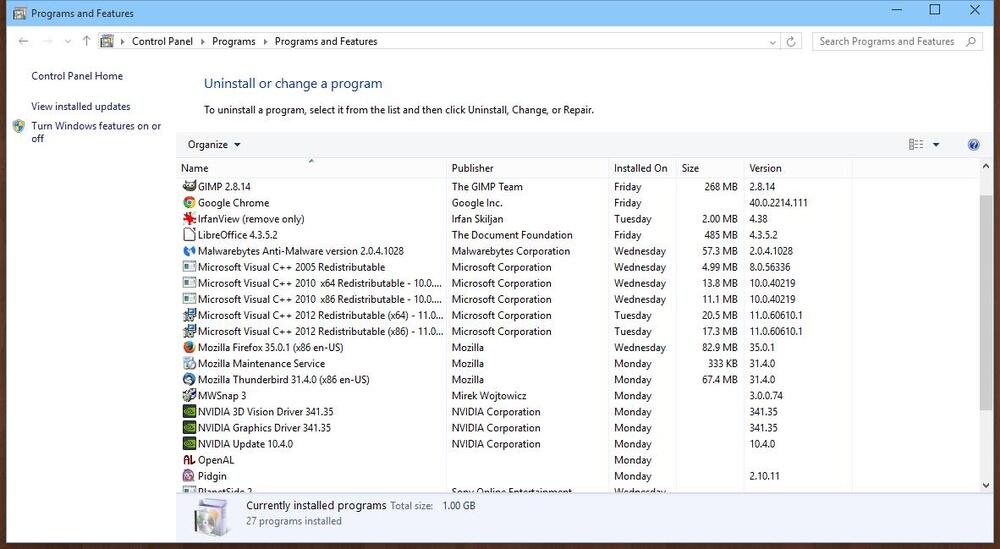Screen dimensions: 1000x549
Task: Click the search magnifier icon
Action: pos(971,41)
